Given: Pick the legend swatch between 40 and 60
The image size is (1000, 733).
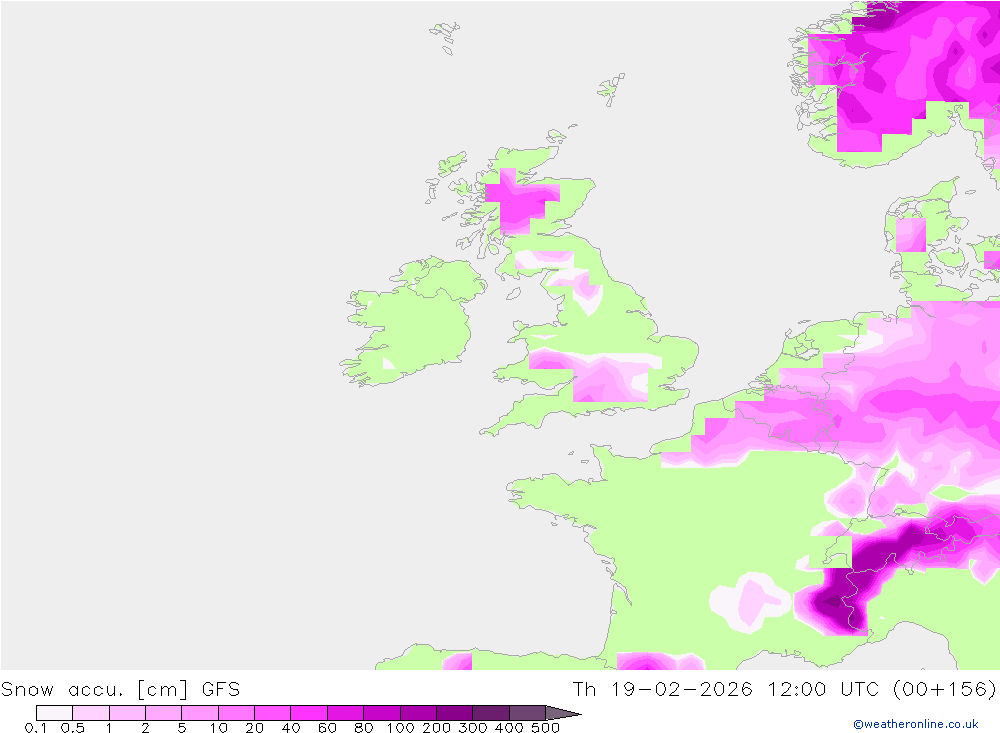Looking at the screenshot, I should [x=309, y=713].
